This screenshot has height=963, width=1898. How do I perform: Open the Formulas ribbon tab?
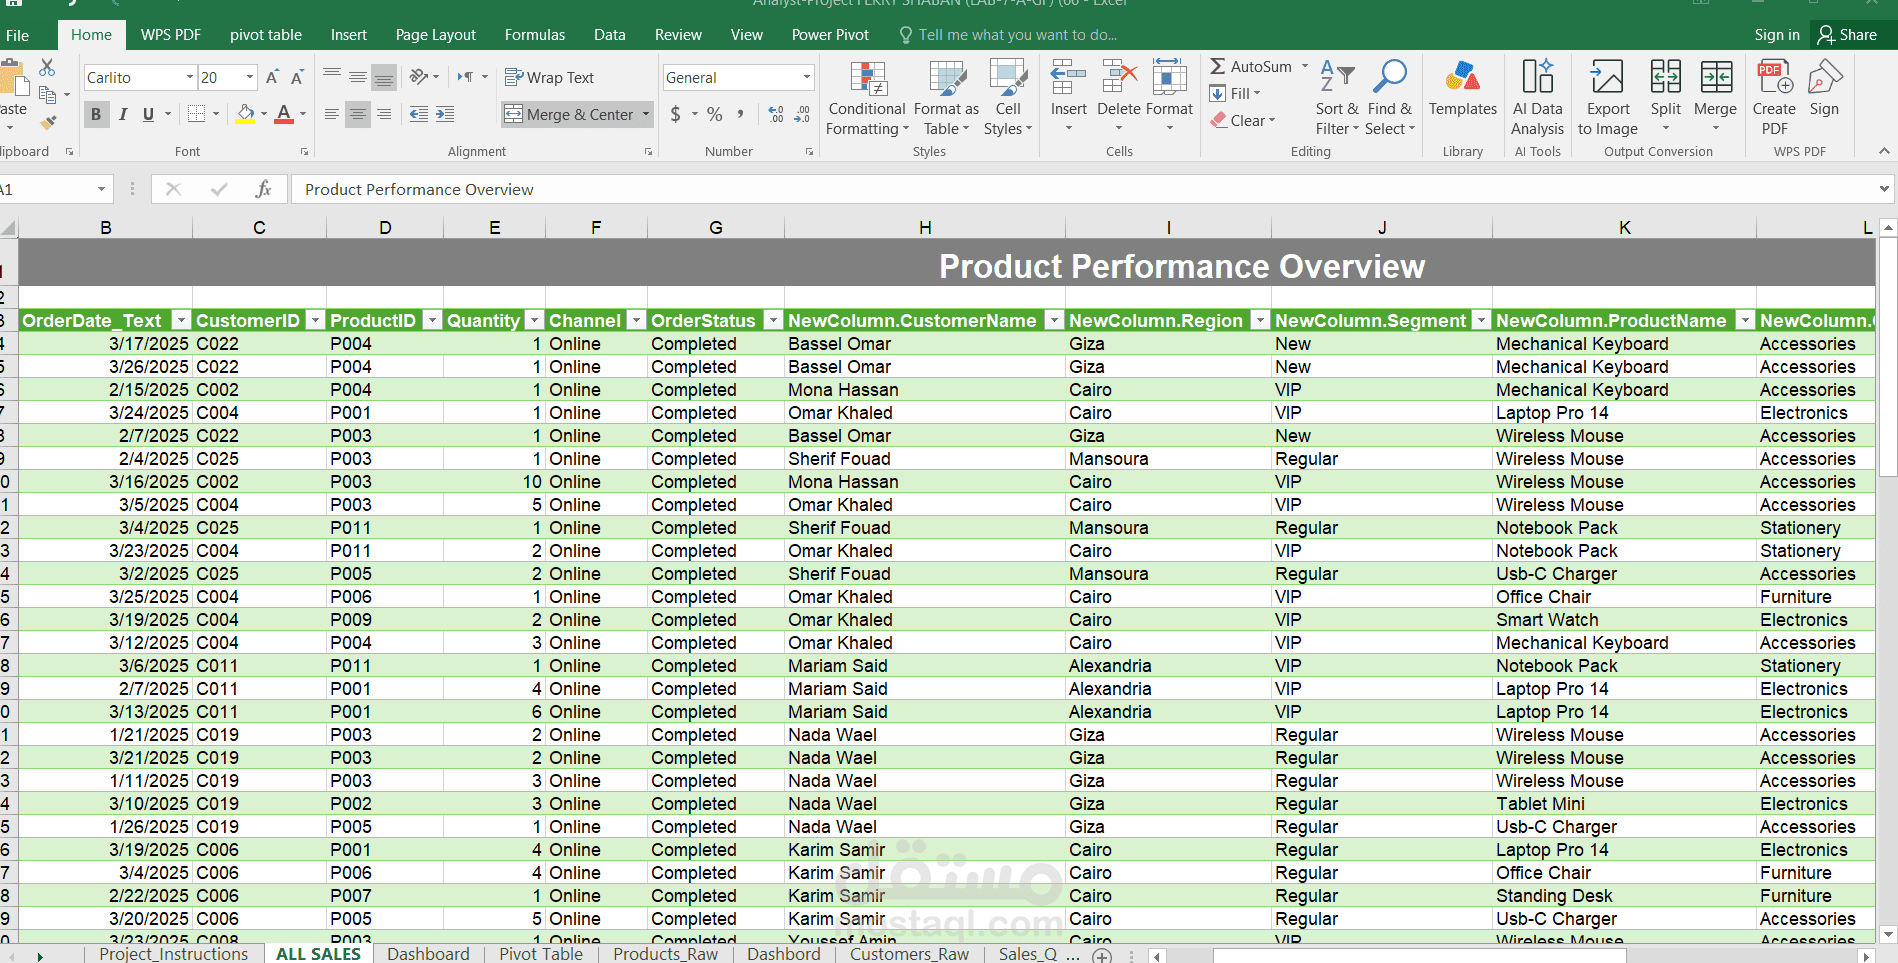[535, 34]
